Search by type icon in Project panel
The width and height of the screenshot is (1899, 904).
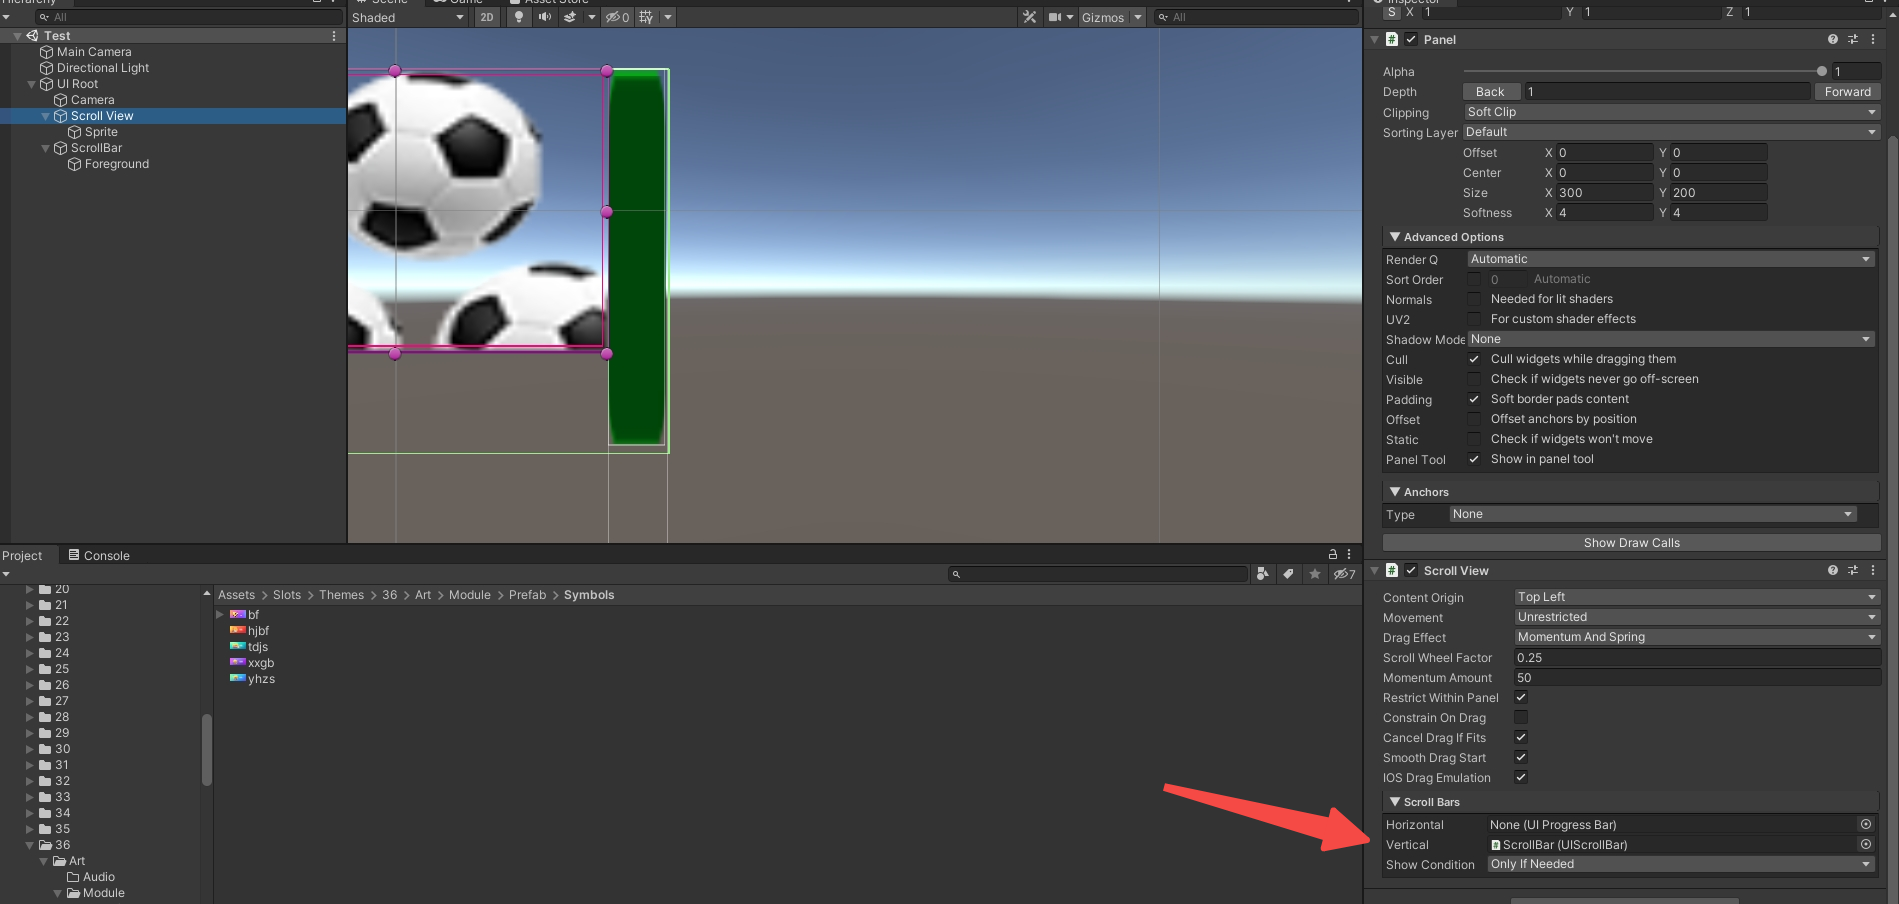pos(1263,574)
